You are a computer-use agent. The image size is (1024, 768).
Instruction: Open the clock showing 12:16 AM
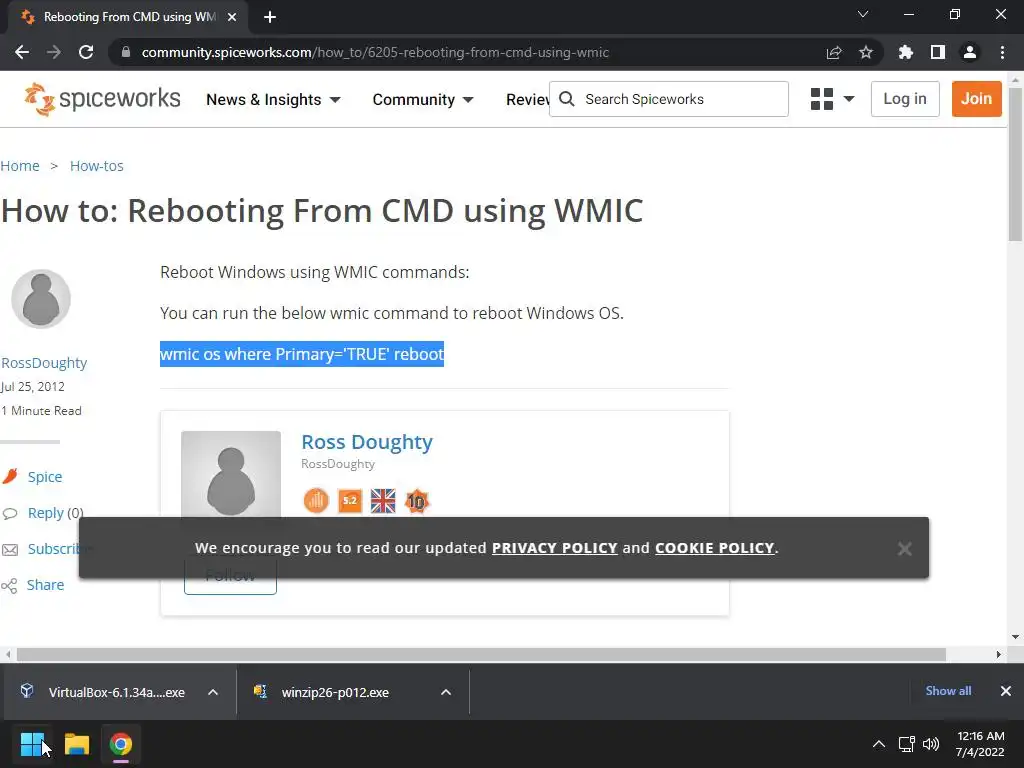[980, 744]
